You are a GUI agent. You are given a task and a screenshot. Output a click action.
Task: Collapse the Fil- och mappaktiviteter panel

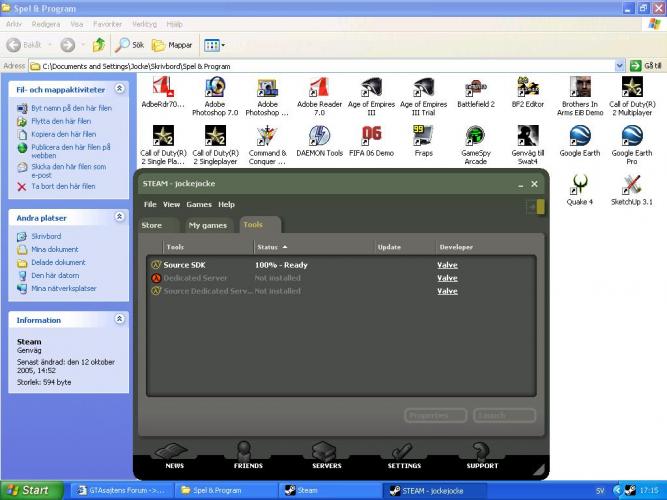pyautogui.click(x=120, y=89)
